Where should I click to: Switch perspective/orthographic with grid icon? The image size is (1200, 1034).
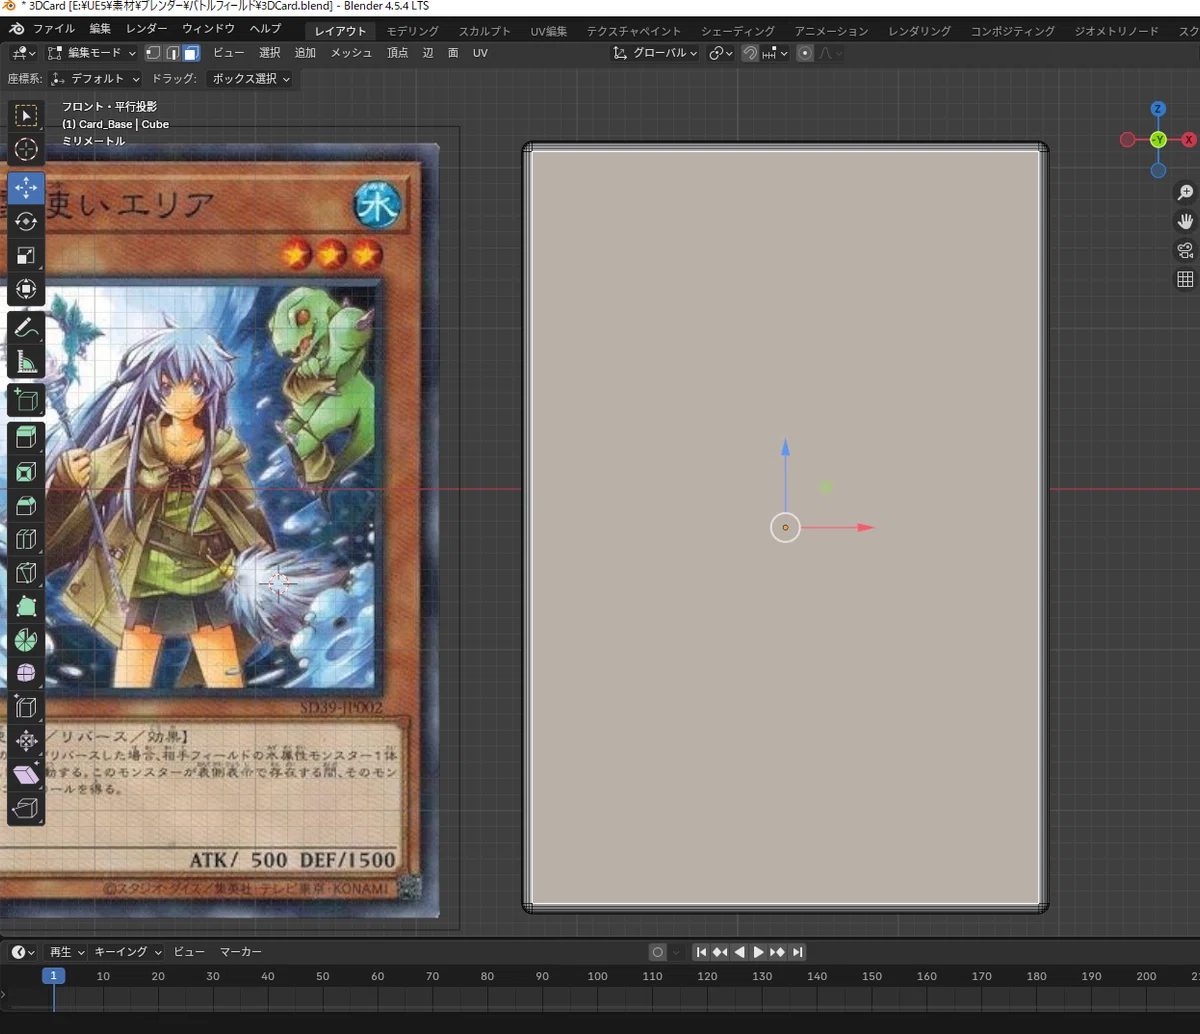point(1185,279)
